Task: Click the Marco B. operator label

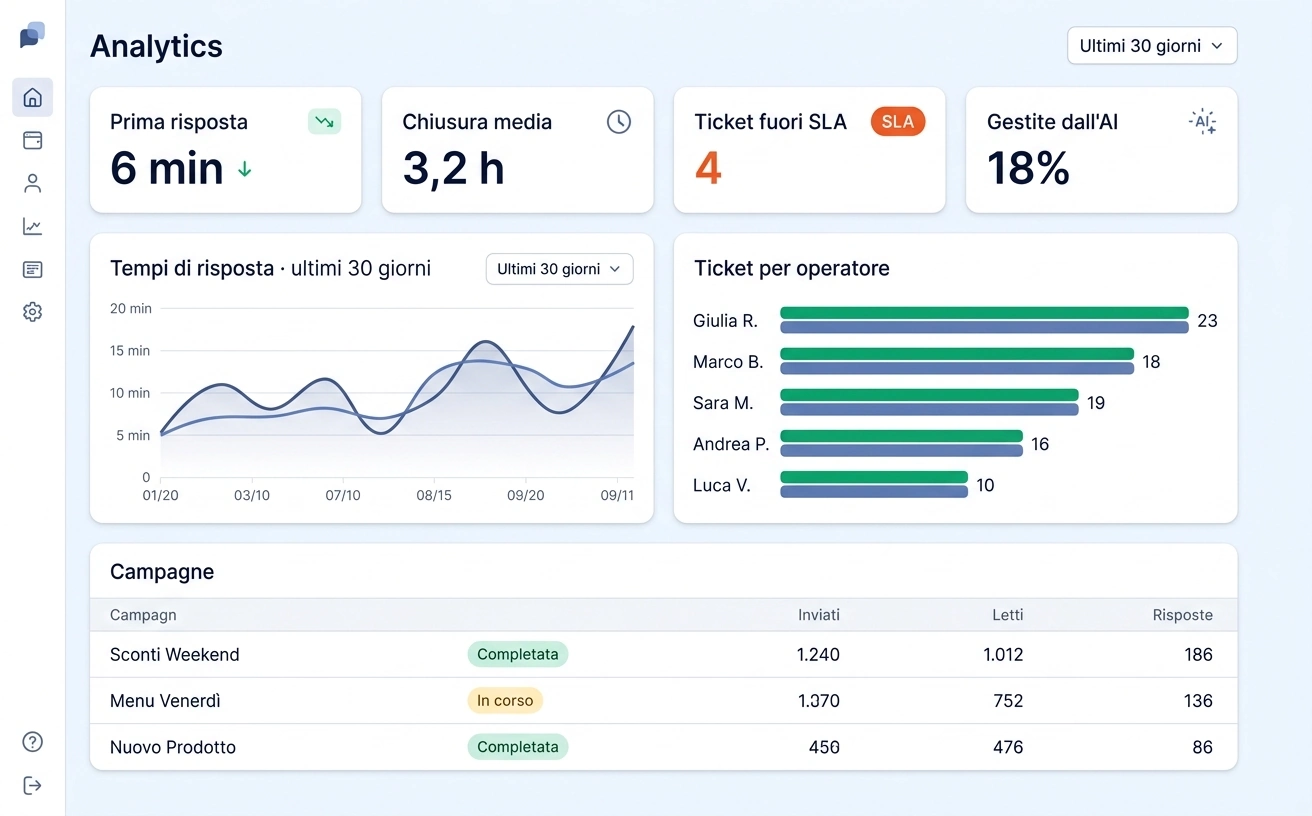Action: coord(728,362)
